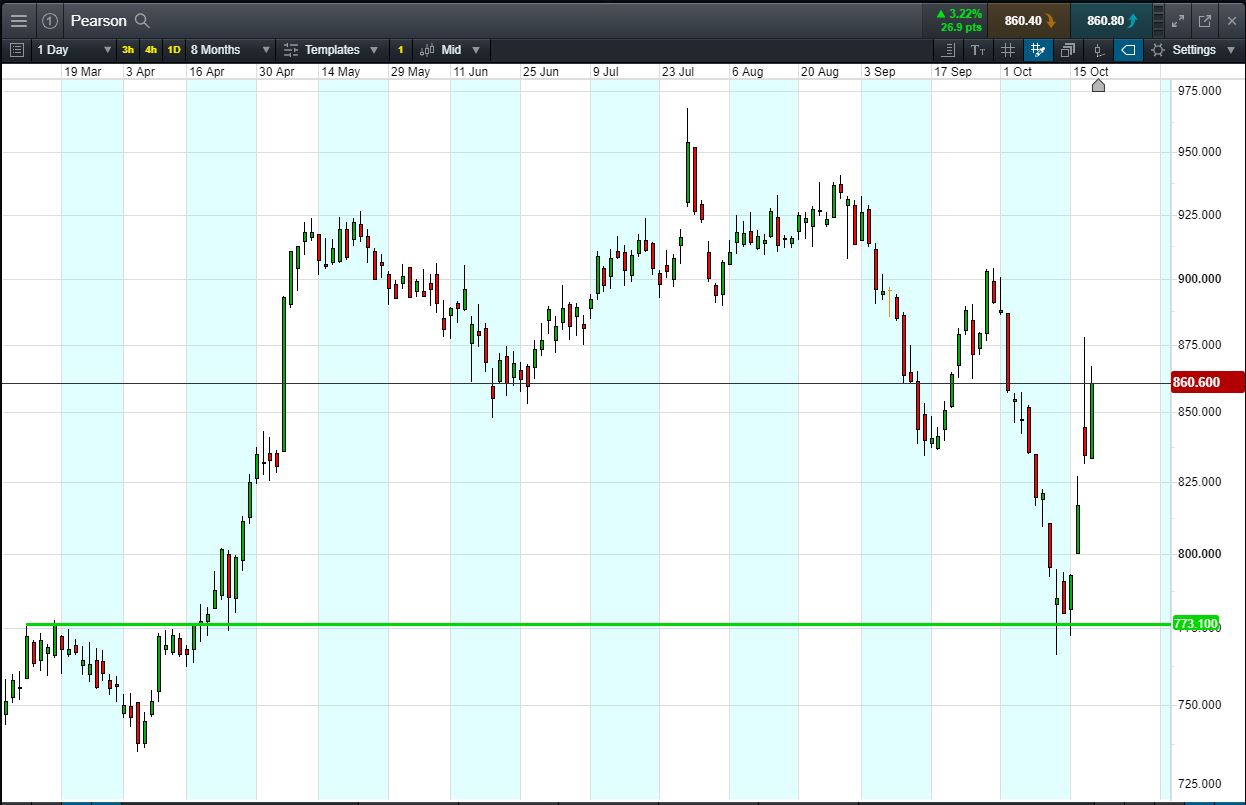Toggle the drawing tools grid pencil icon
1246x805 pixels.
(x=1038, y=49)
